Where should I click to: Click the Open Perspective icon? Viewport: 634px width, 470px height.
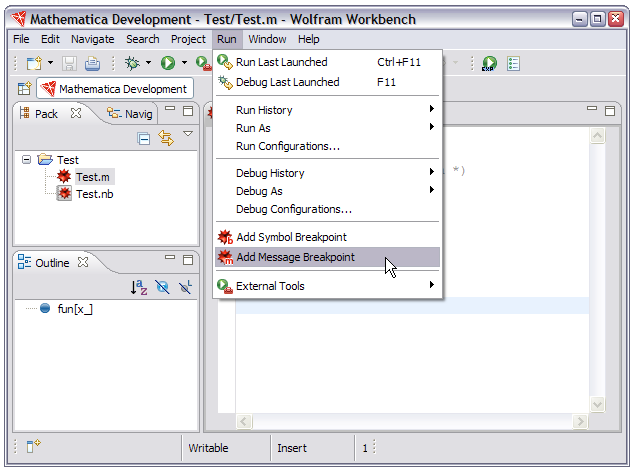[x=24, y=88]
